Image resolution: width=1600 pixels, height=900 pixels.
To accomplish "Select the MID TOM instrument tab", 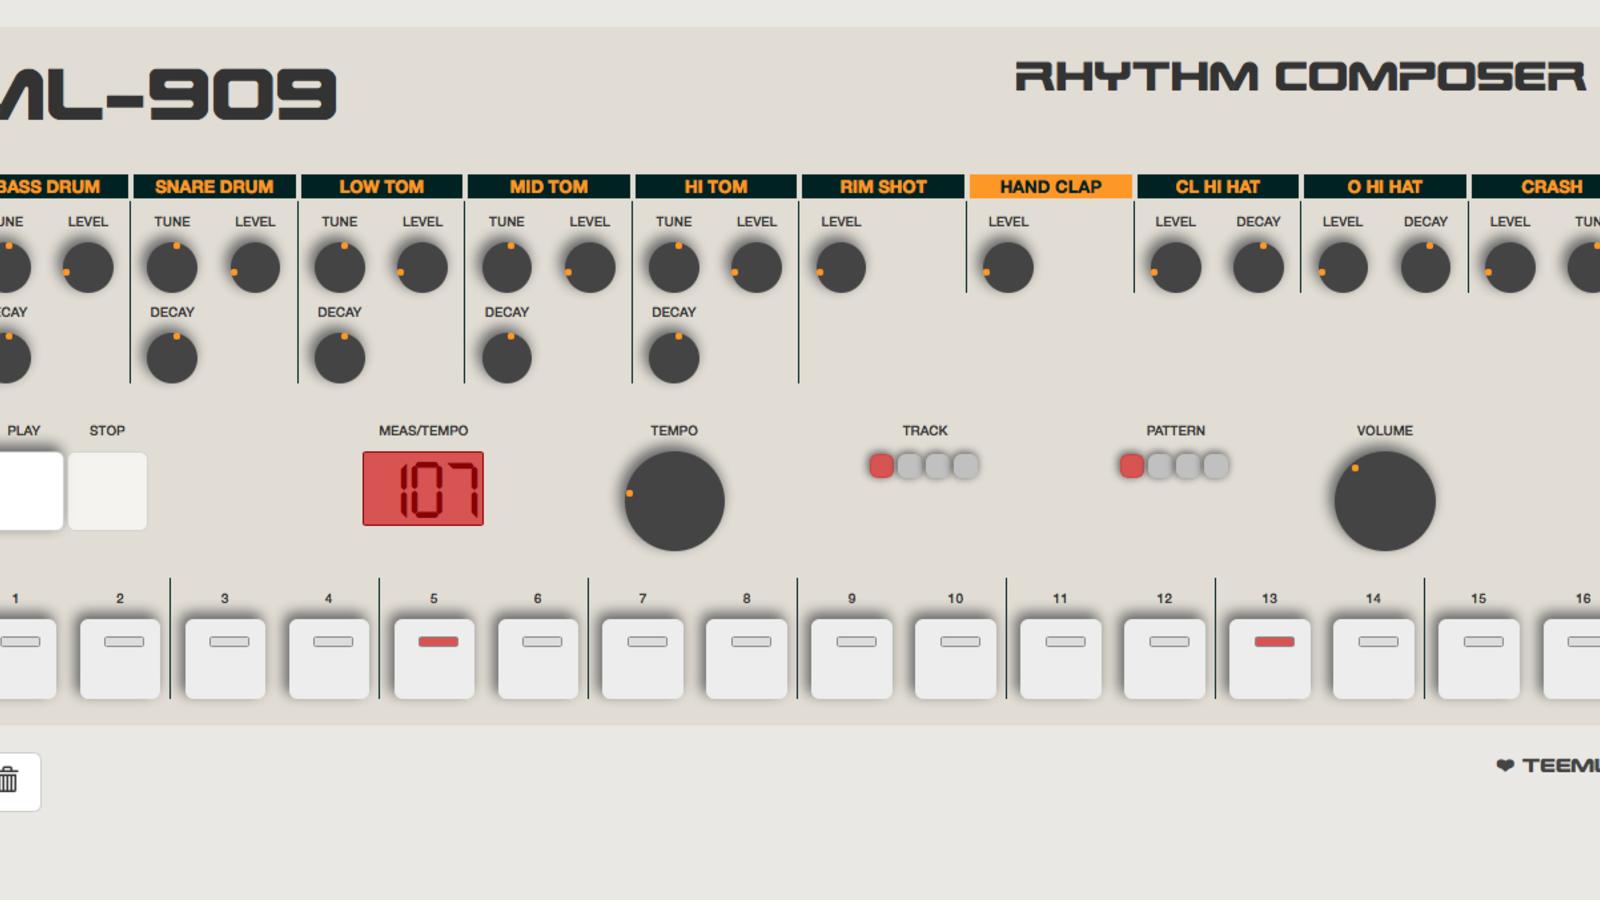I will tap(548, 186).
